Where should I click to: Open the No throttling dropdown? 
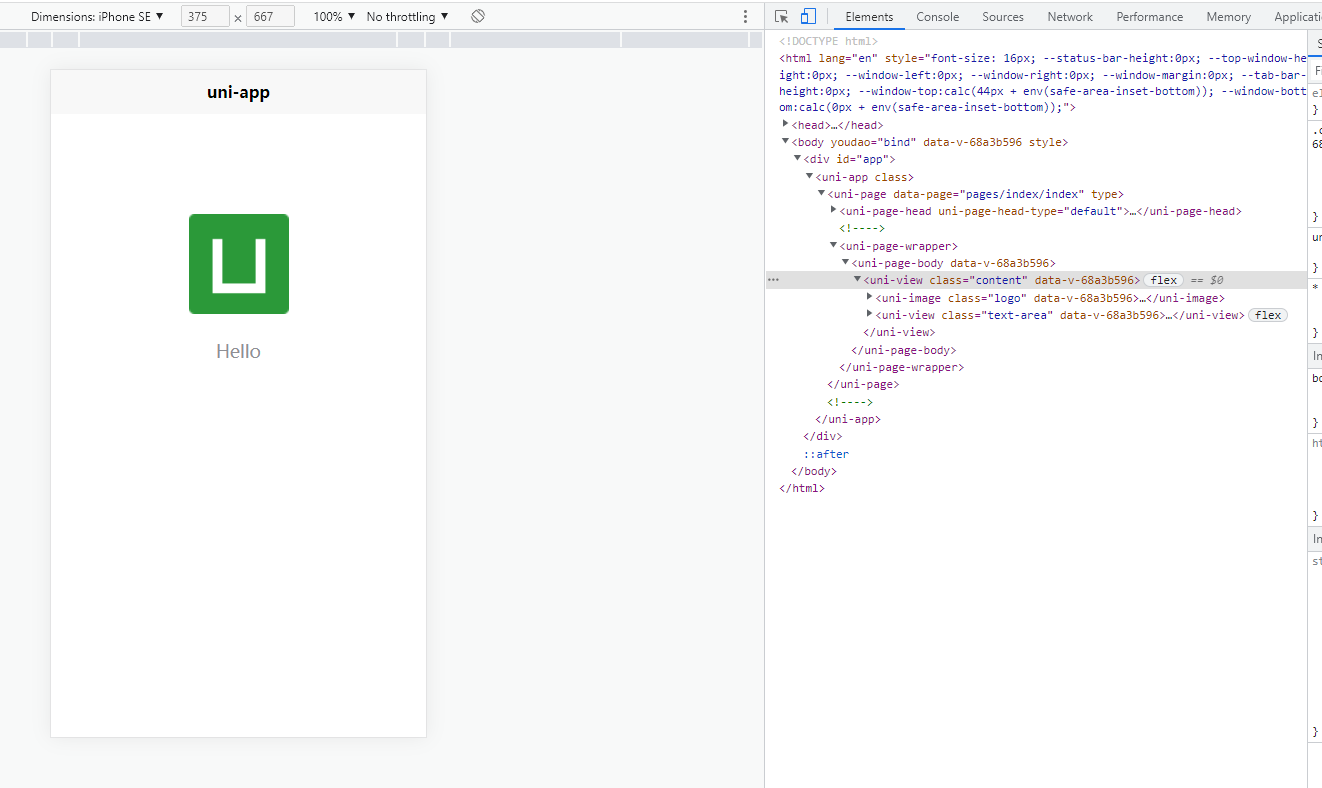click(x=407, y=17)
